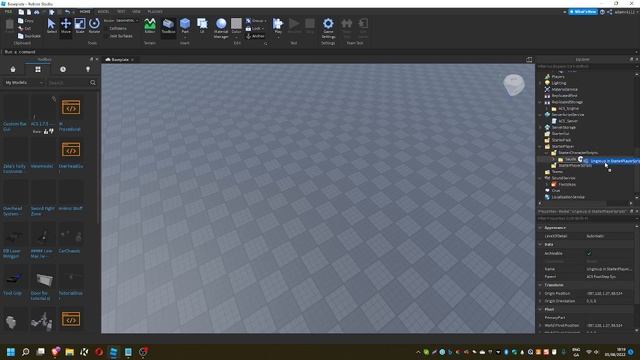Open the taskbar Search icon
Viewport: 640px width, 360px height.
(x=25, y=352)
